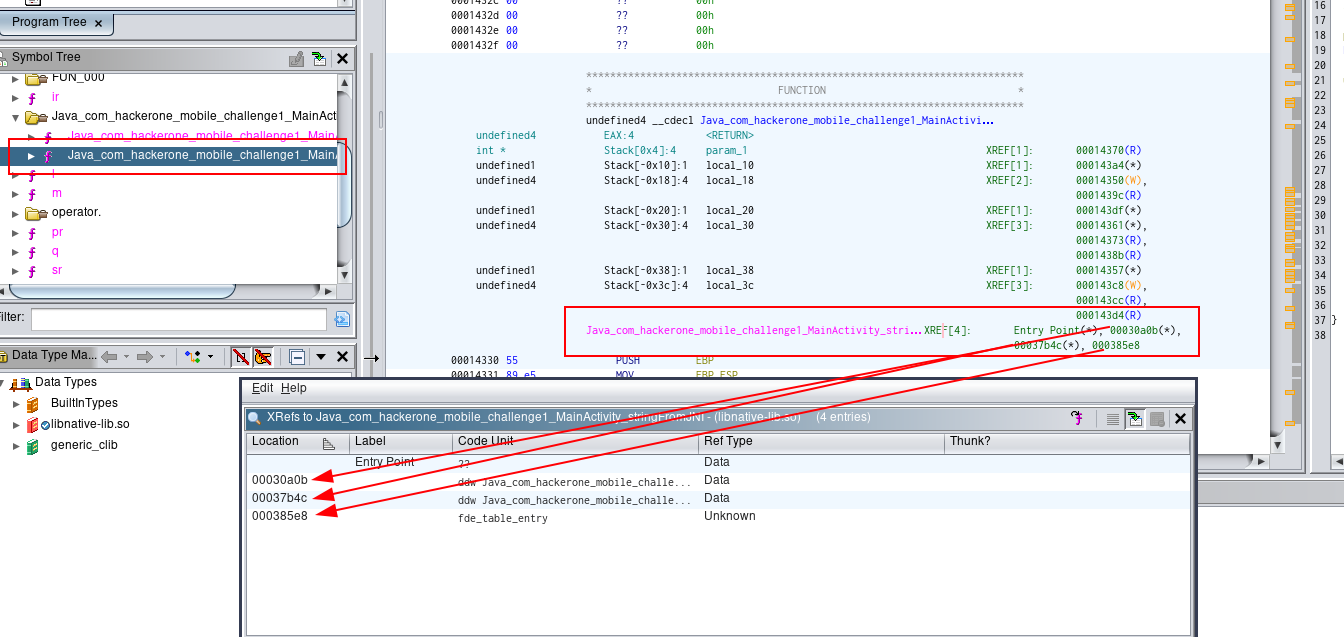
Task: Expand the 'sr' function node
Action: pos(15,271)
